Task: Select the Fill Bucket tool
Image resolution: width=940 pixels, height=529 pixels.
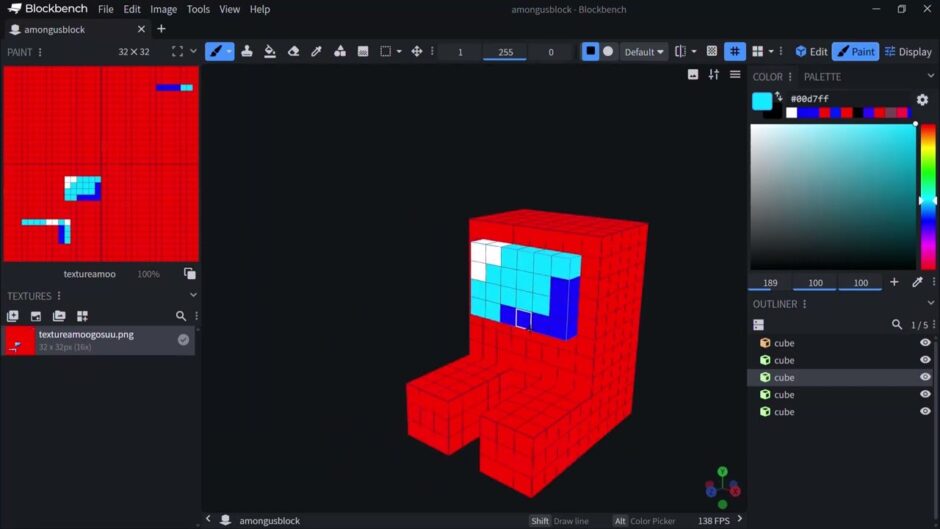Action: point(270,51)
